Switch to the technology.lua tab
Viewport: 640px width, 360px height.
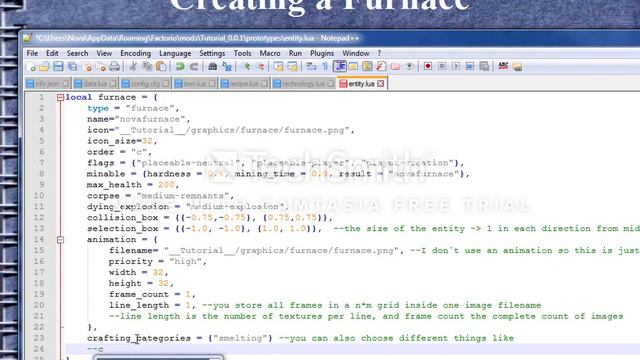[303, 84]
